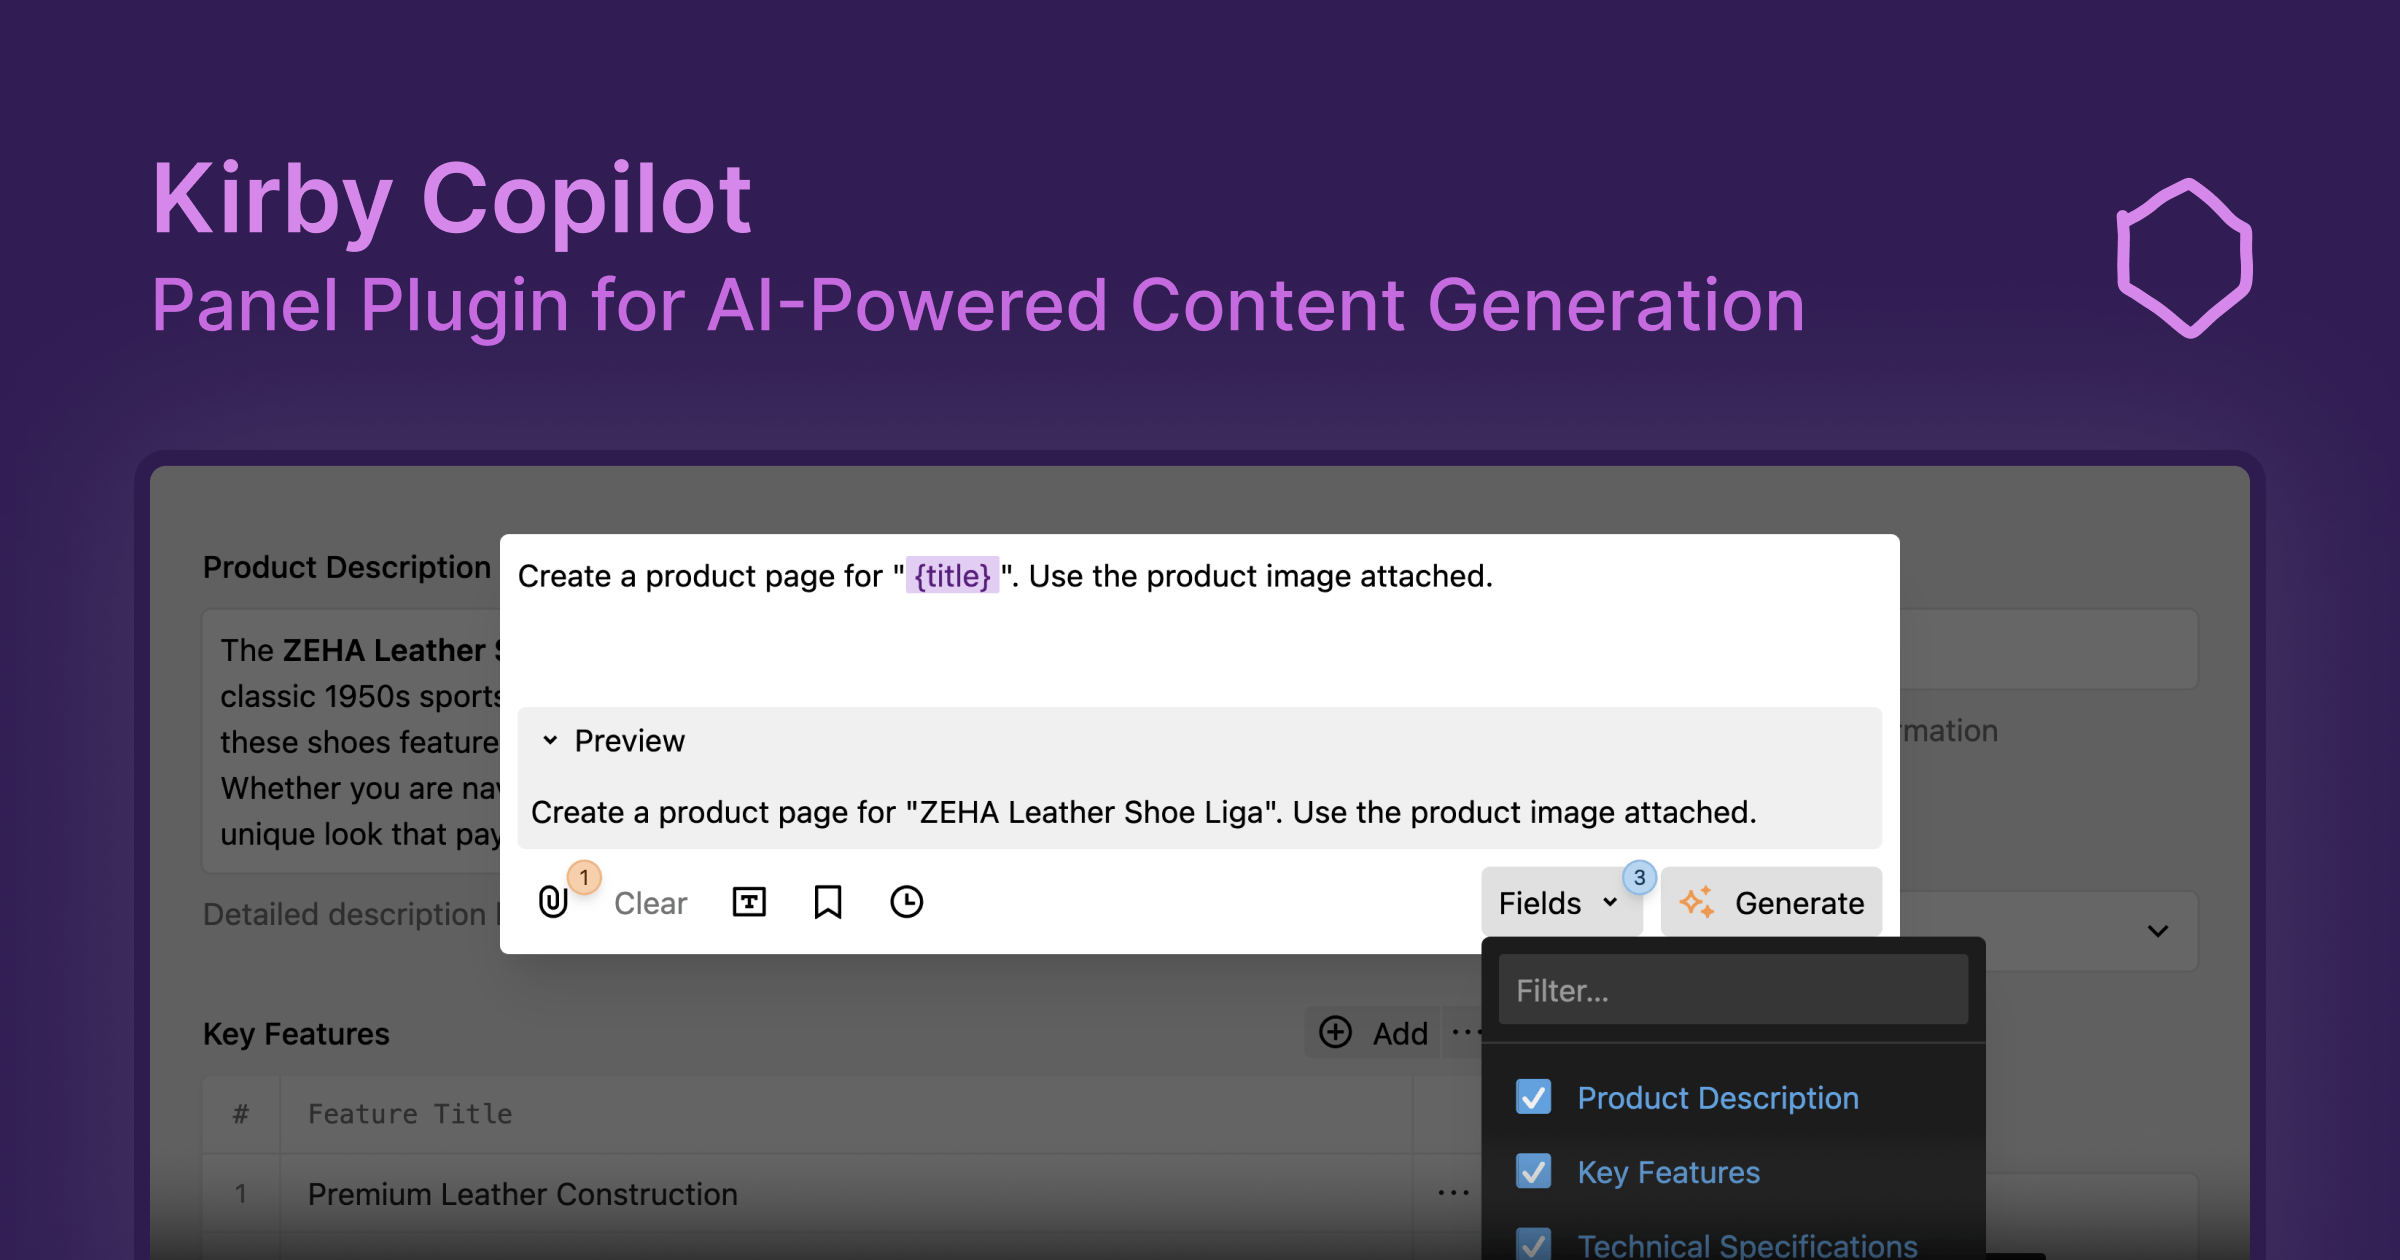Click the preview text mentioning ZEHA Leather Shoe Liga

coord(1144,812)
